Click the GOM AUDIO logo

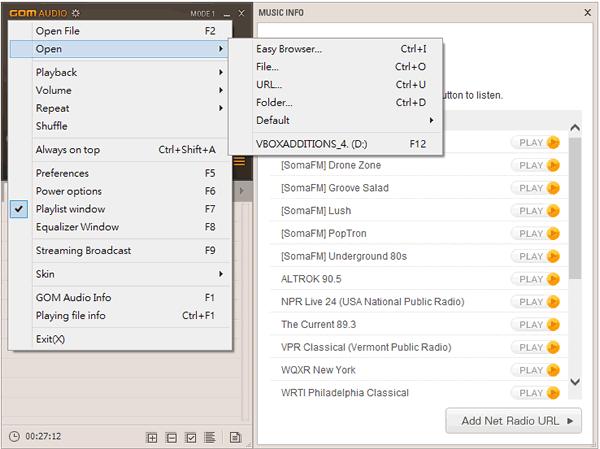[x=38, y=13]
